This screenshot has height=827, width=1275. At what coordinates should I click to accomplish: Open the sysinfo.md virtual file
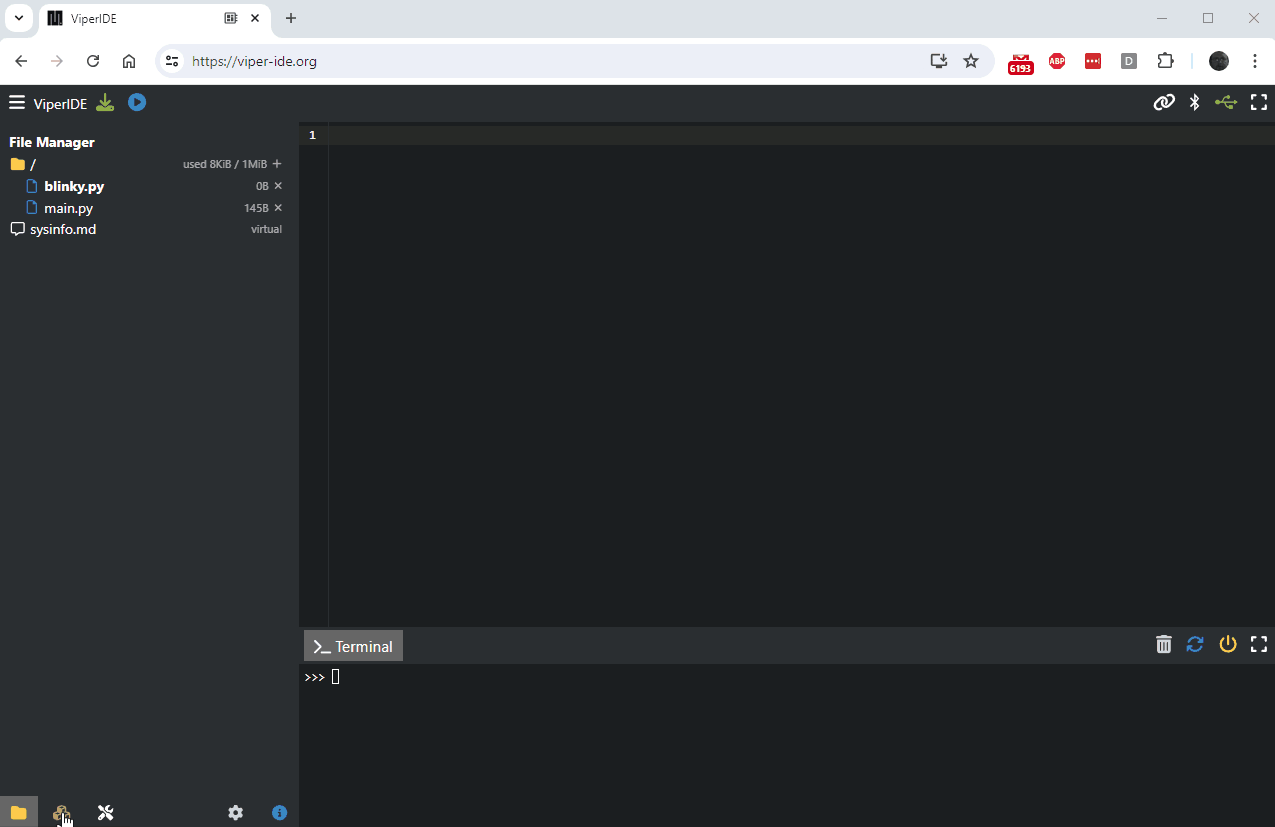tap(63, 228)
